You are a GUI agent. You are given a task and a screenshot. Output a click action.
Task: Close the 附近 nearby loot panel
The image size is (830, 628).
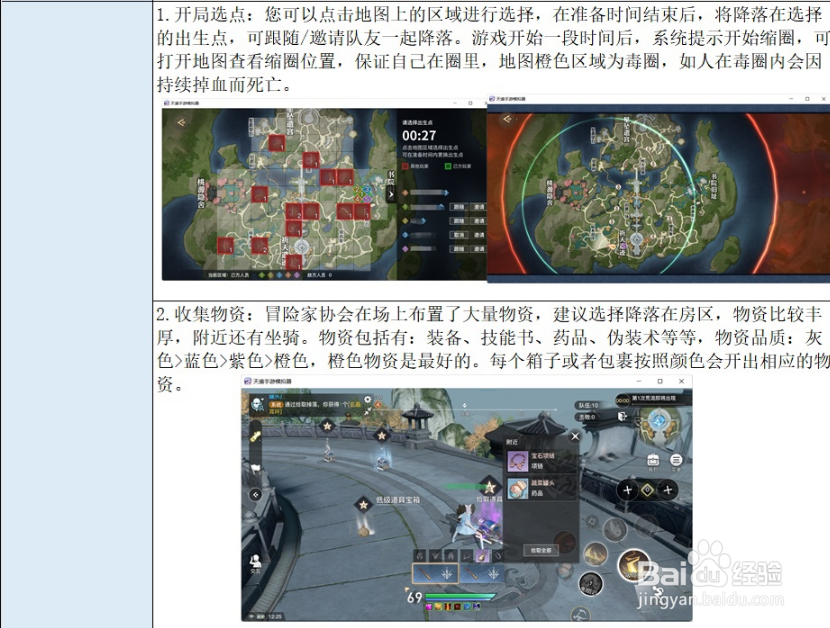point(575,436)
